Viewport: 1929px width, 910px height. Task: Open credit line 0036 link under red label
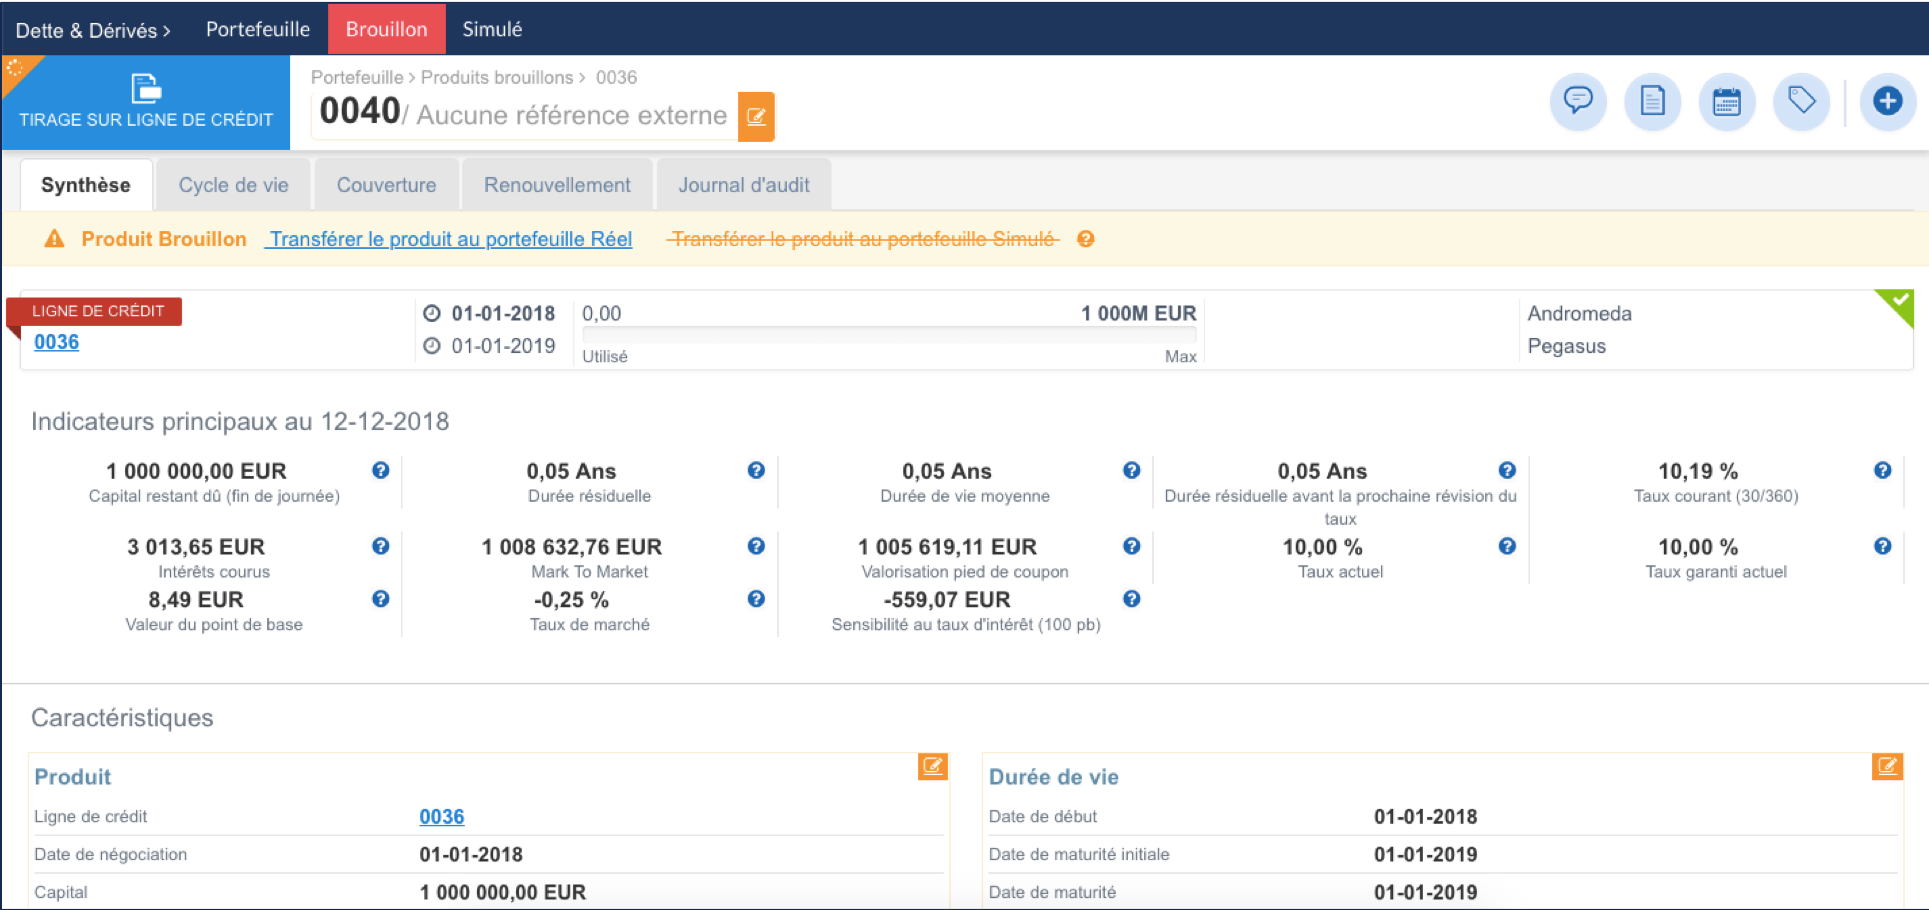click(56, 342)
